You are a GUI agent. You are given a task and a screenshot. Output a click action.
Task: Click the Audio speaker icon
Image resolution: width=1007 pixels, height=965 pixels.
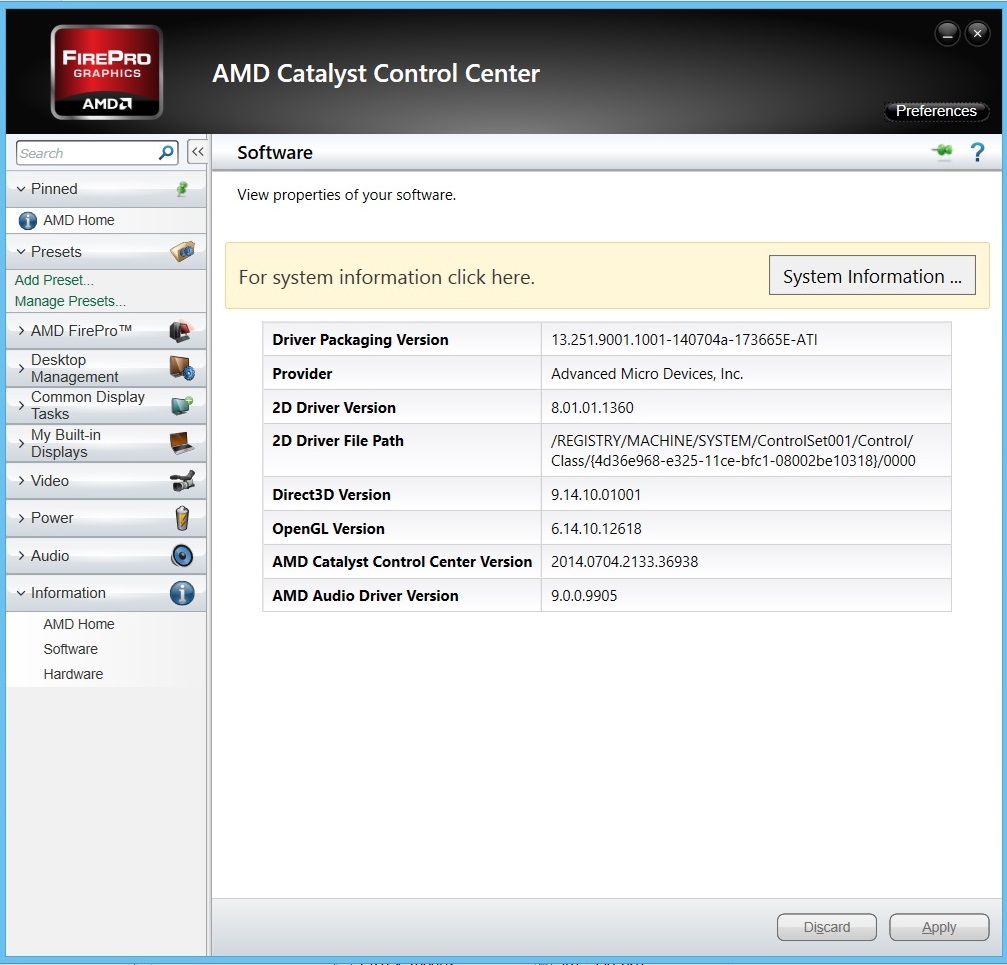(x=182, y=556)
